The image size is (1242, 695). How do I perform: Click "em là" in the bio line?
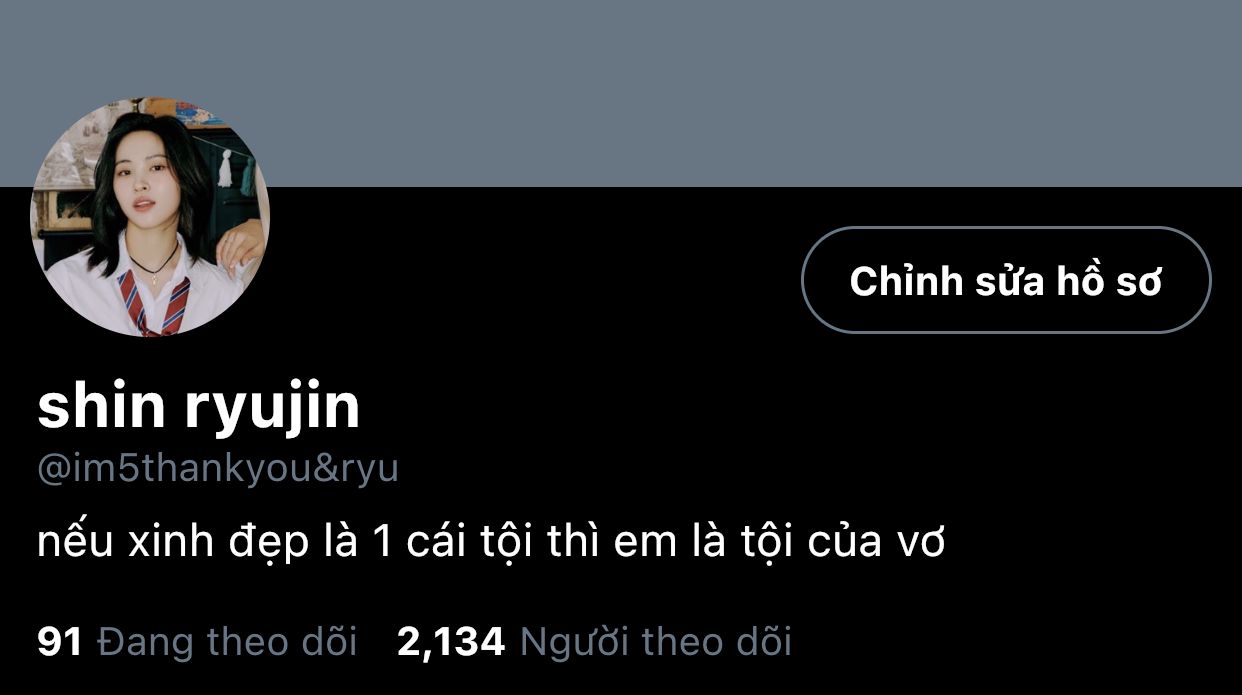click(x=658, y=542)
